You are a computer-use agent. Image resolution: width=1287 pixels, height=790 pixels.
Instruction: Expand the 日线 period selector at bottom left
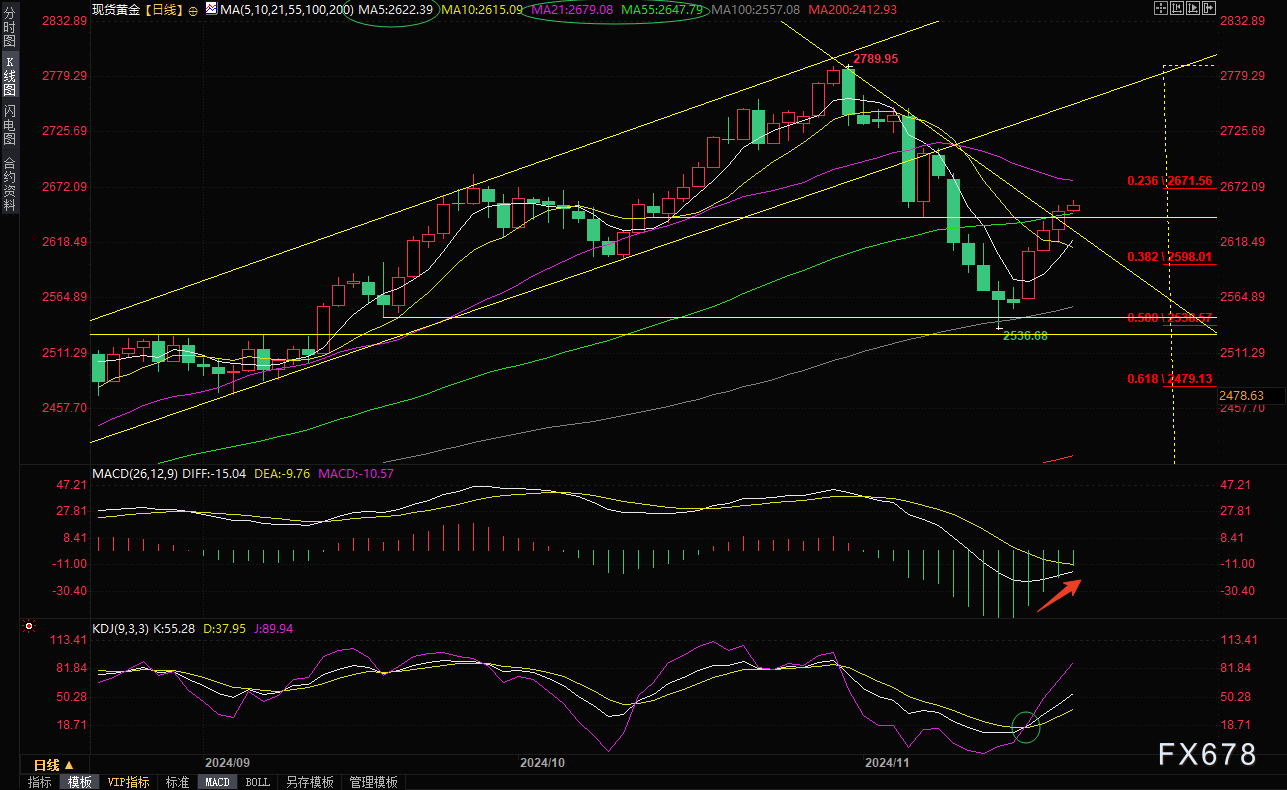tap(53, 764)
